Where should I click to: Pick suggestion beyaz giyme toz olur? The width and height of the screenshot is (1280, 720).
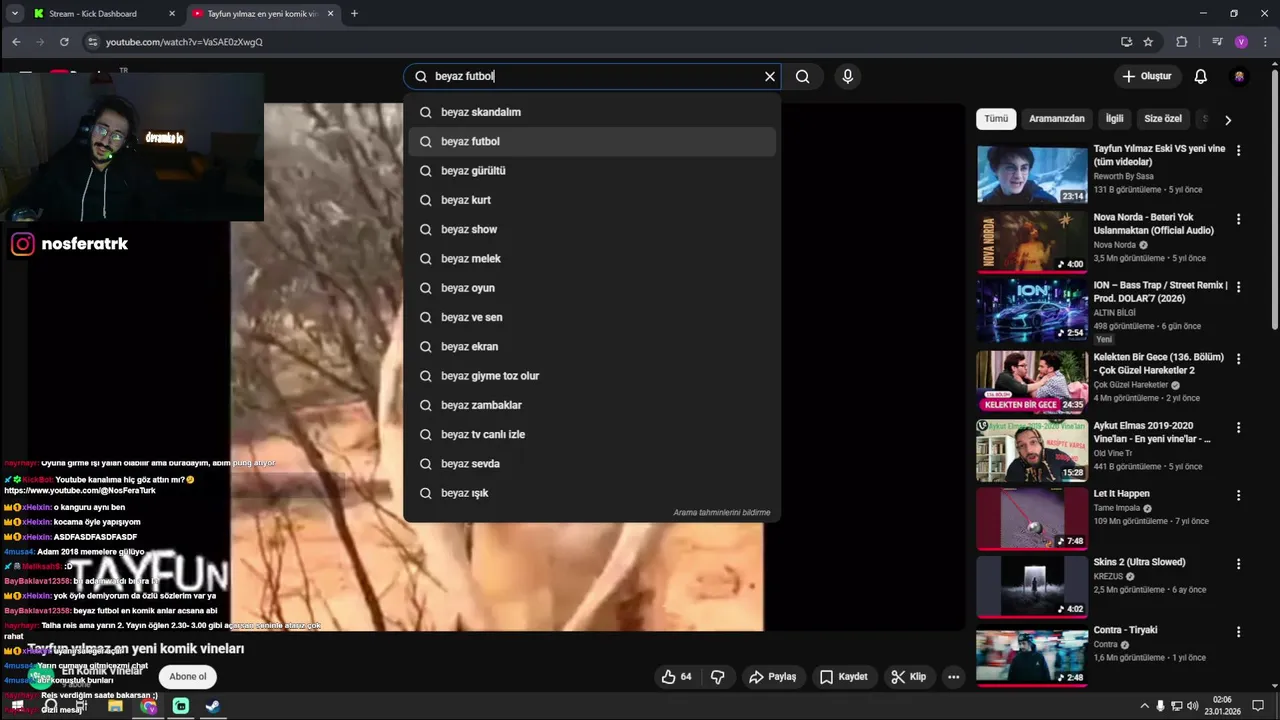coord(592,376)
